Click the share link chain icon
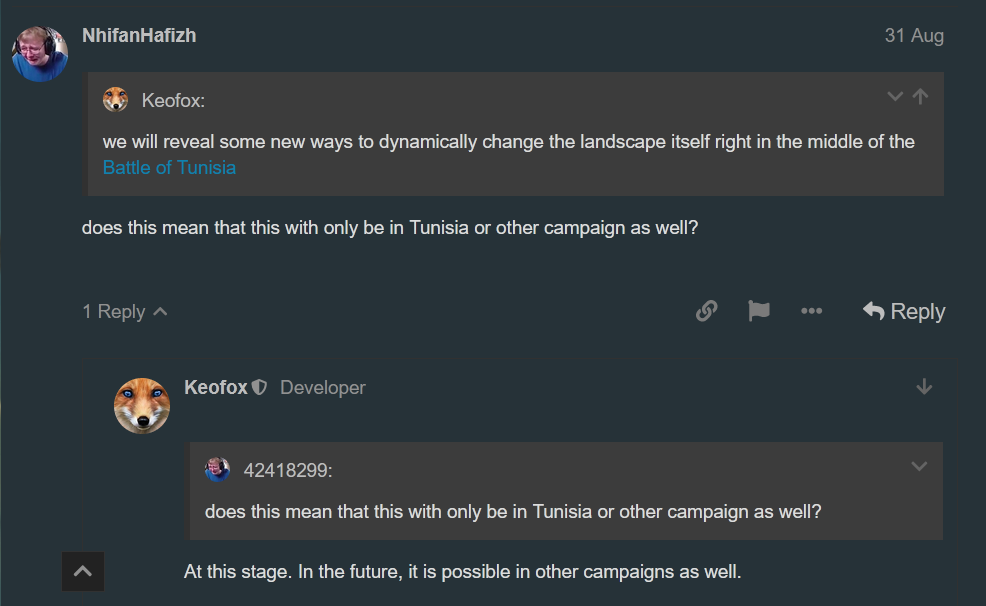Image resolution: width=986 pixels, height=606 pixels. coord(706,311)
